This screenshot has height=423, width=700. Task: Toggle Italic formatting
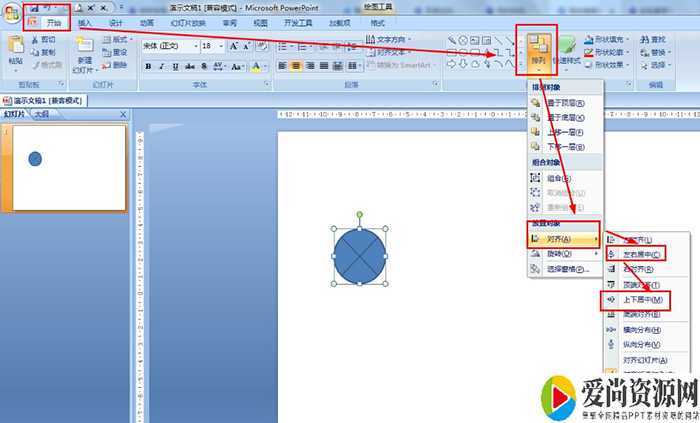[162, 66]
